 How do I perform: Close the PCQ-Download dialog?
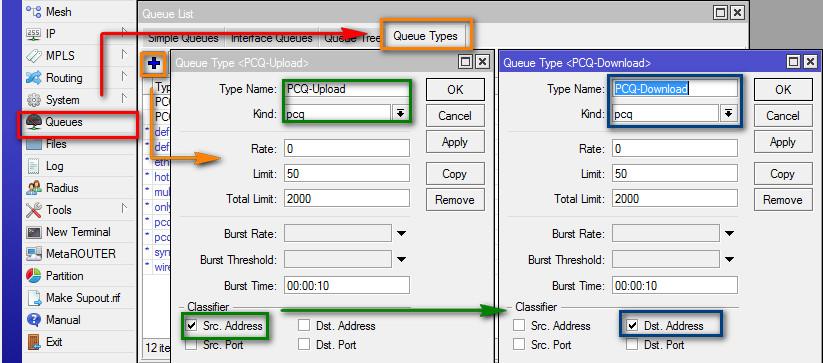[809, 62]
